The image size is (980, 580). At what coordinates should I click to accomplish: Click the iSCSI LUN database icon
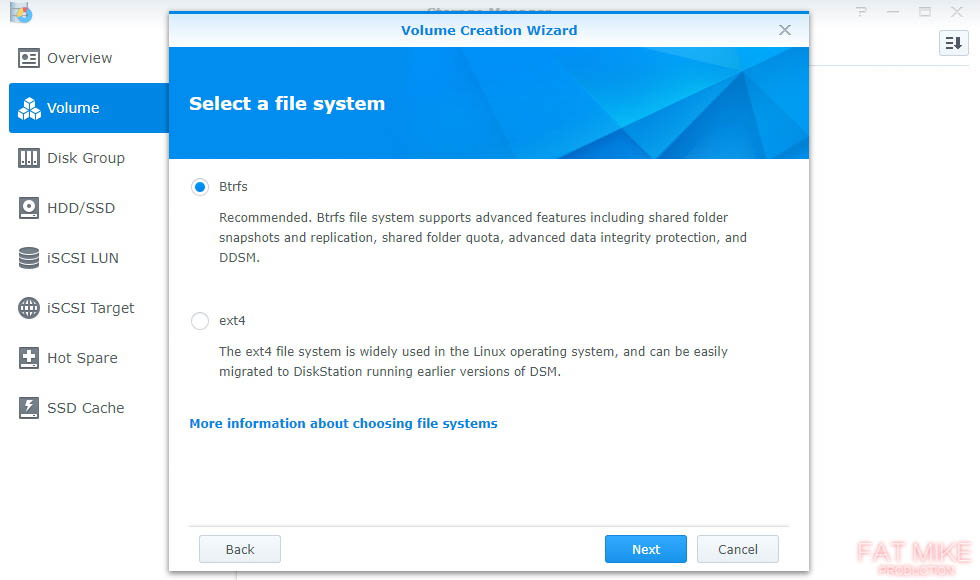tap(29, 258)
